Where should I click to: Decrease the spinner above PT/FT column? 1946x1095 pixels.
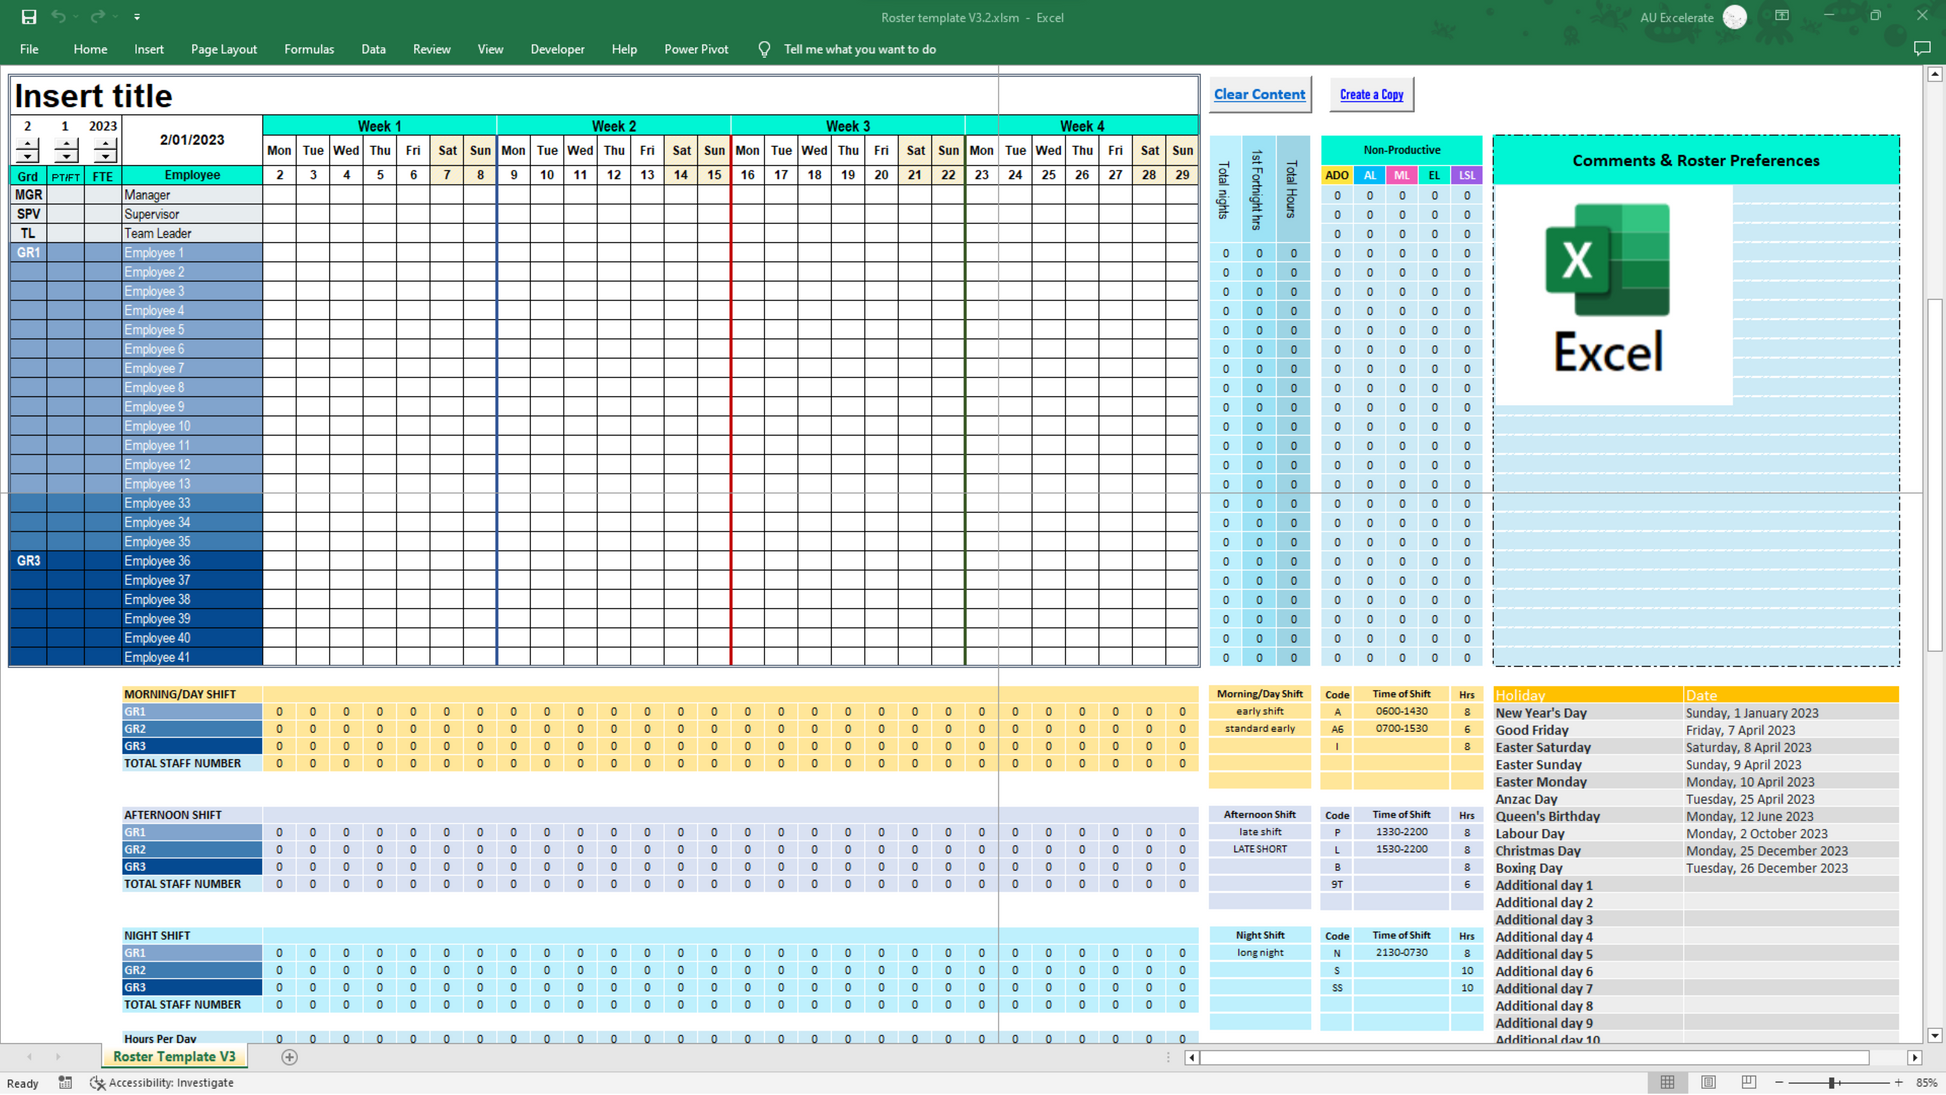[x=66, y=157]
